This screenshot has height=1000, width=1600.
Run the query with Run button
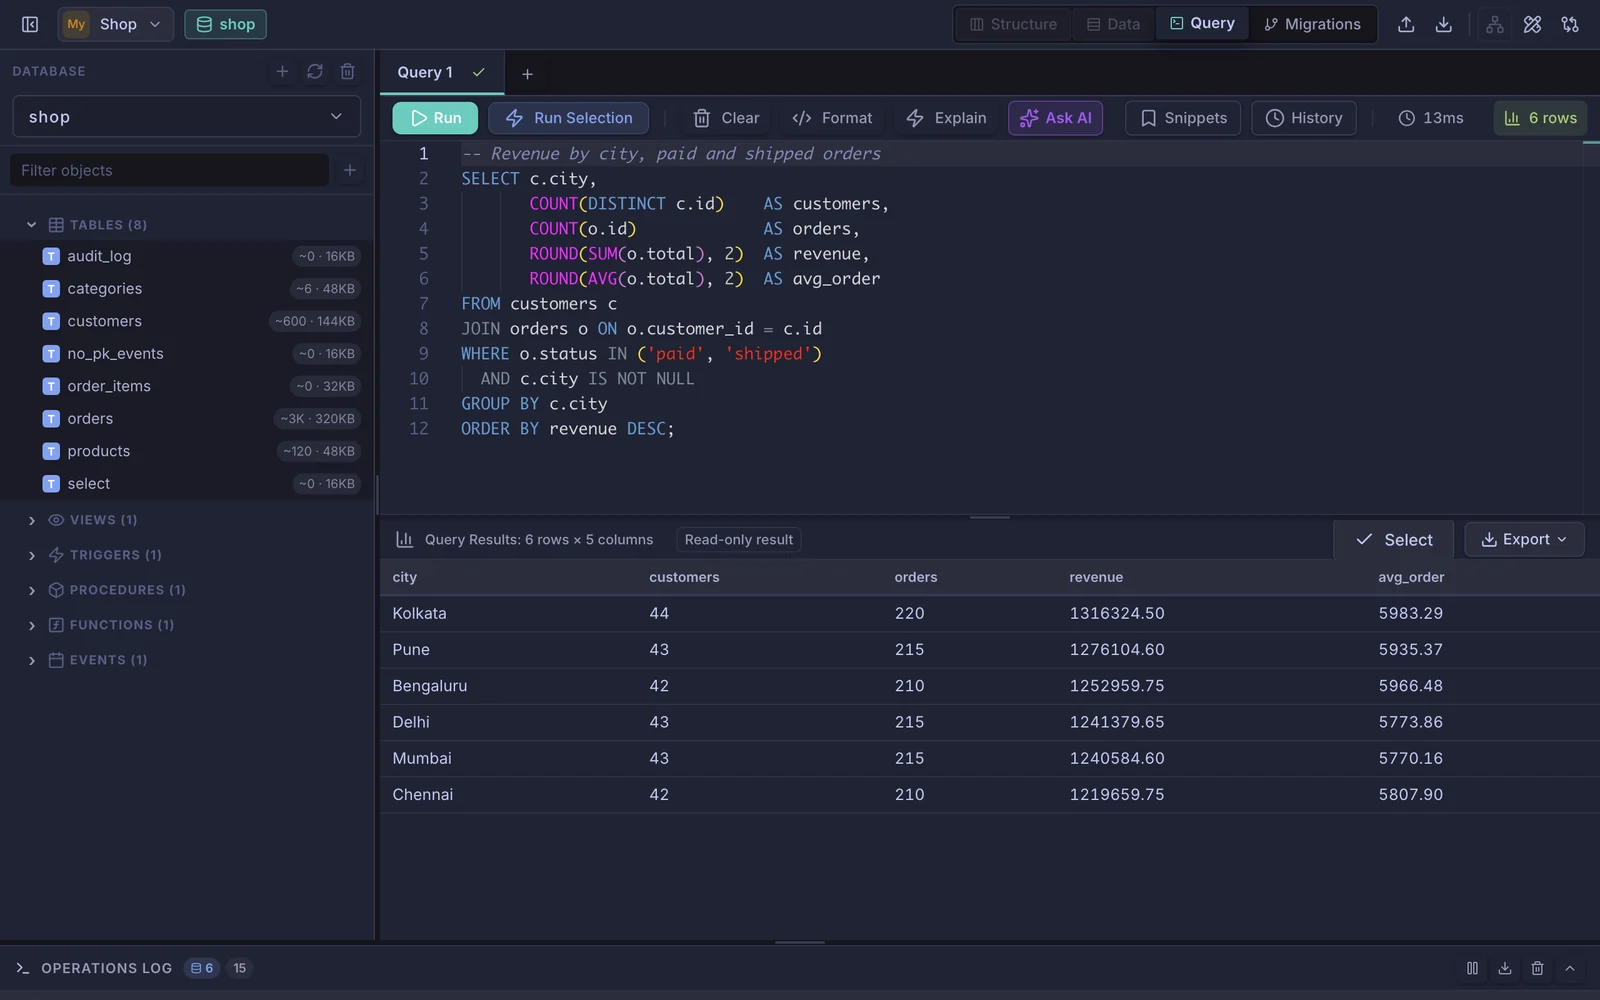pos(435,118)
